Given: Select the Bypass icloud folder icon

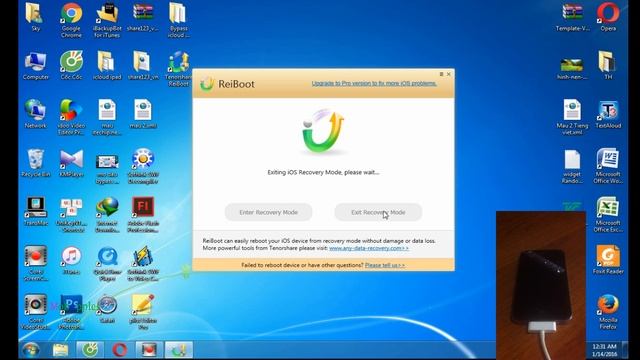Looking at the screenshot, I should pos(178,20).
